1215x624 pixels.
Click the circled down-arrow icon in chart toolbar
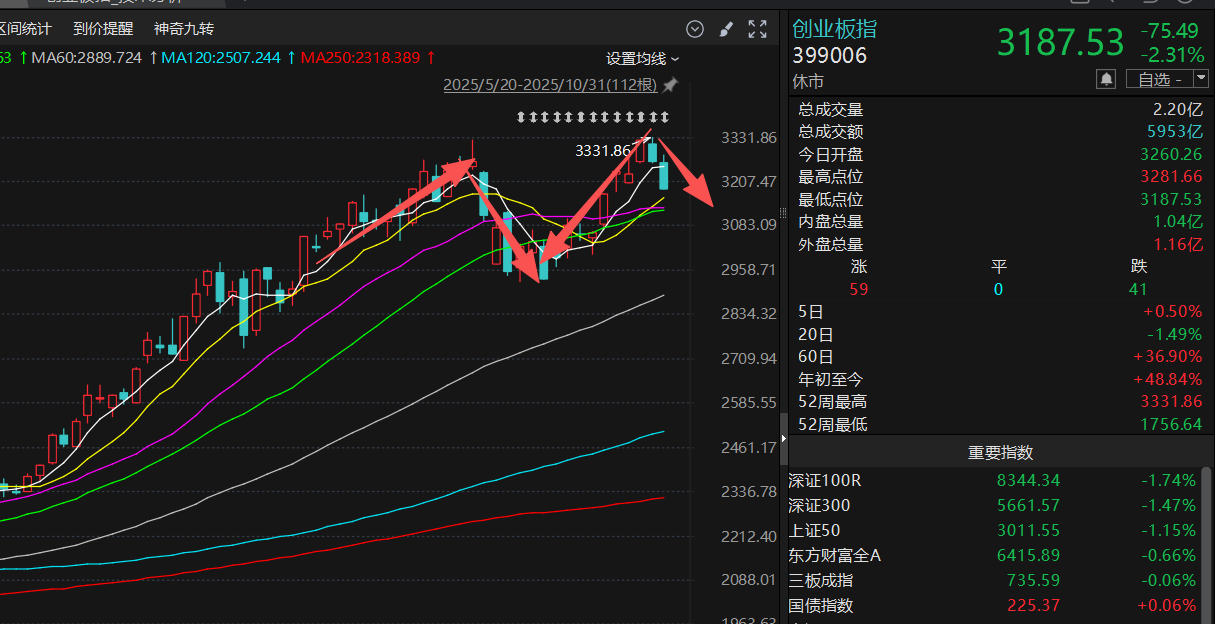pos(695,29)
